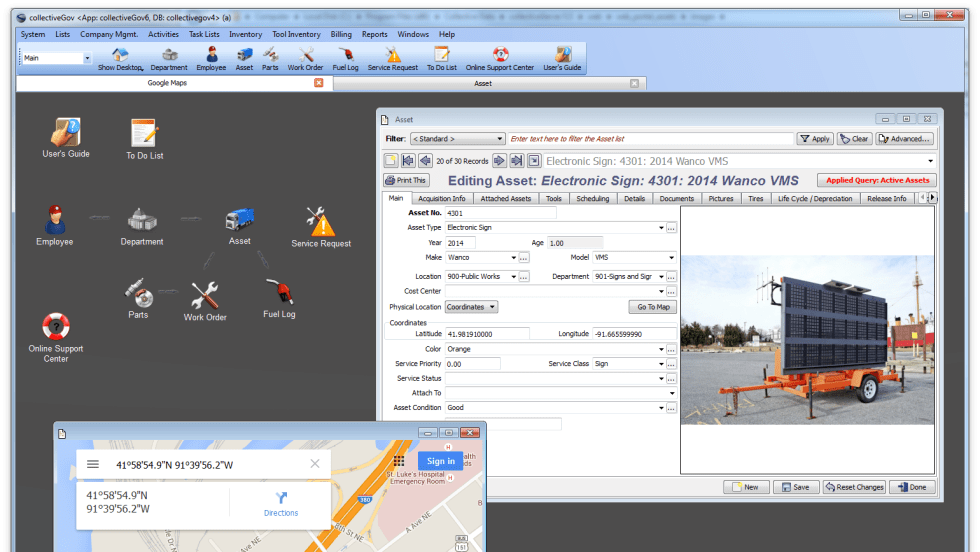Click the Work Order toolbar icon
Viewport: 980px width, 552px height.
pyautogui.click(x=306, y=59)
